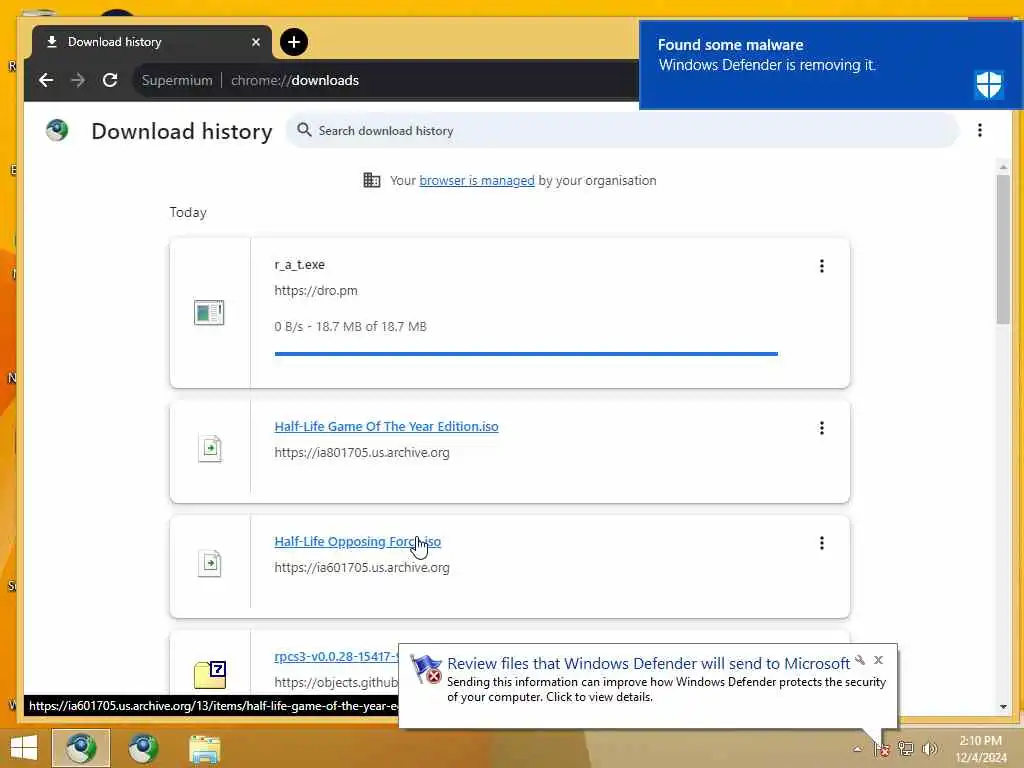Click the r_a_t.exe file icon
Viewport: 1024px width, 768px height.
click(x=209, y=312)
